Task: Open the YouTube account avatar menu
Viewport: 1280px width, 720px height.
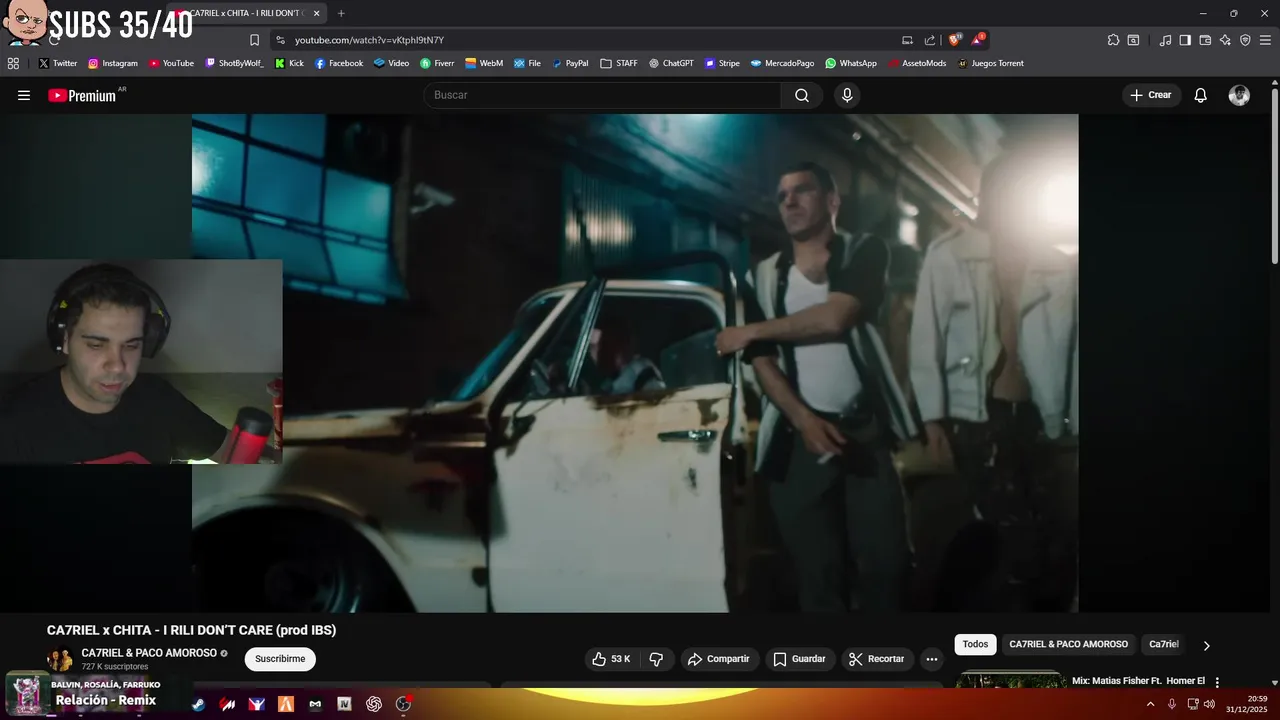Action: click(x=1239, y=95)
